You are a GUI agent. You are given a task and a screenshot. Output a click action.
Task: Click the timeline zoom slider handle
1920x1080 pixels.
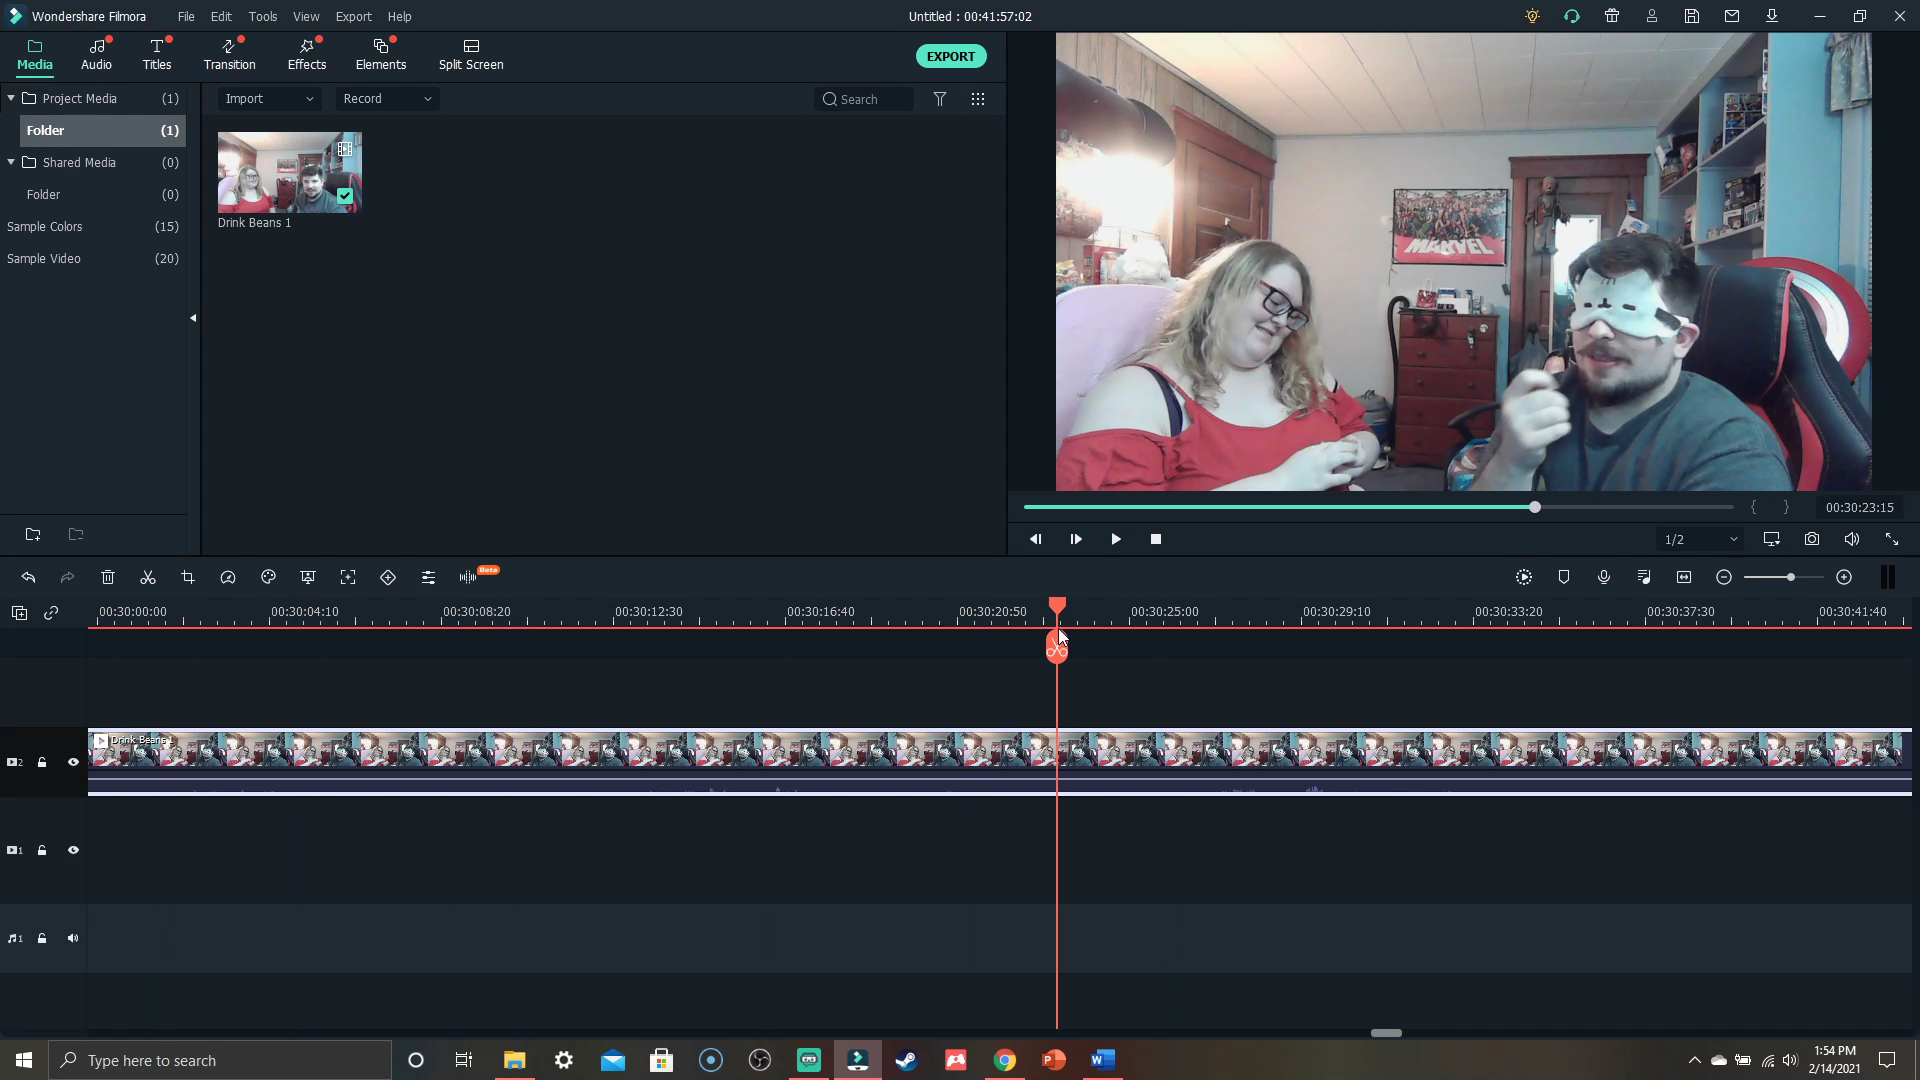(1791, 578)
